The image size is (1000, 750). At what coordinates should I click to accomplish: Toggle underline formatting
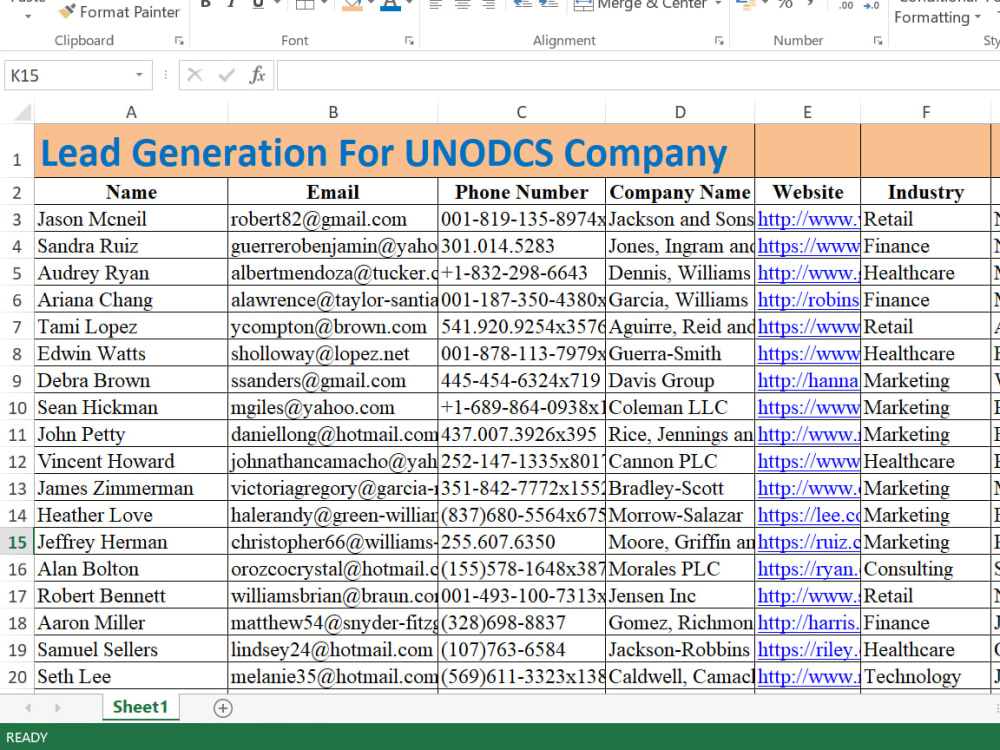258,4
